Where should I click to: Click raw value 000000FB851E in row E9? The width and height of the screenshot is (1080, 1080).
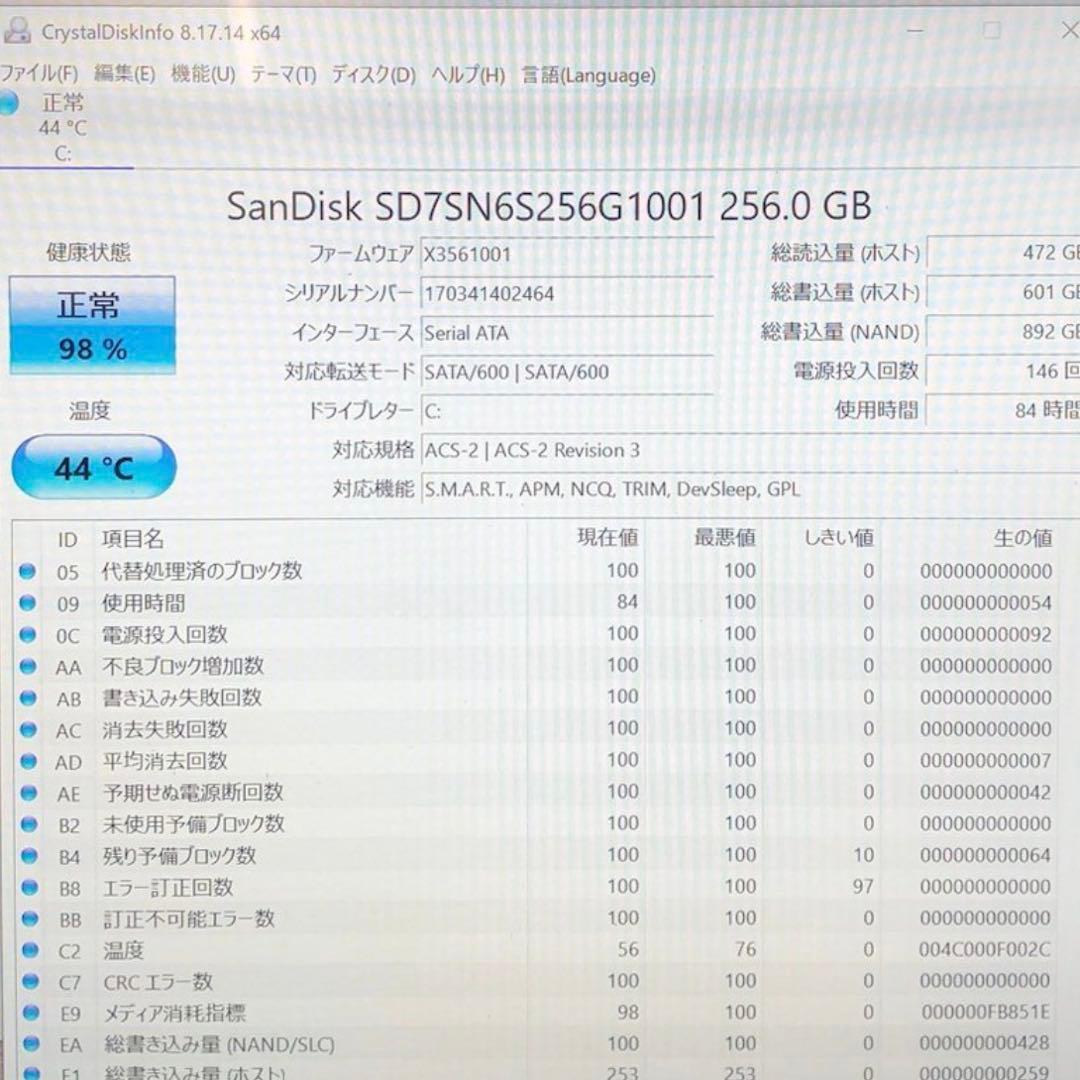[986, 1012]
